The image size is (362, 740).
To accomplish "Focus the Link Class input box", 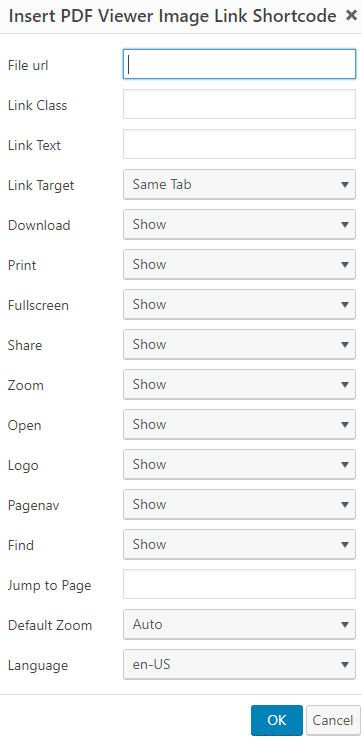I will coord(239,104).
